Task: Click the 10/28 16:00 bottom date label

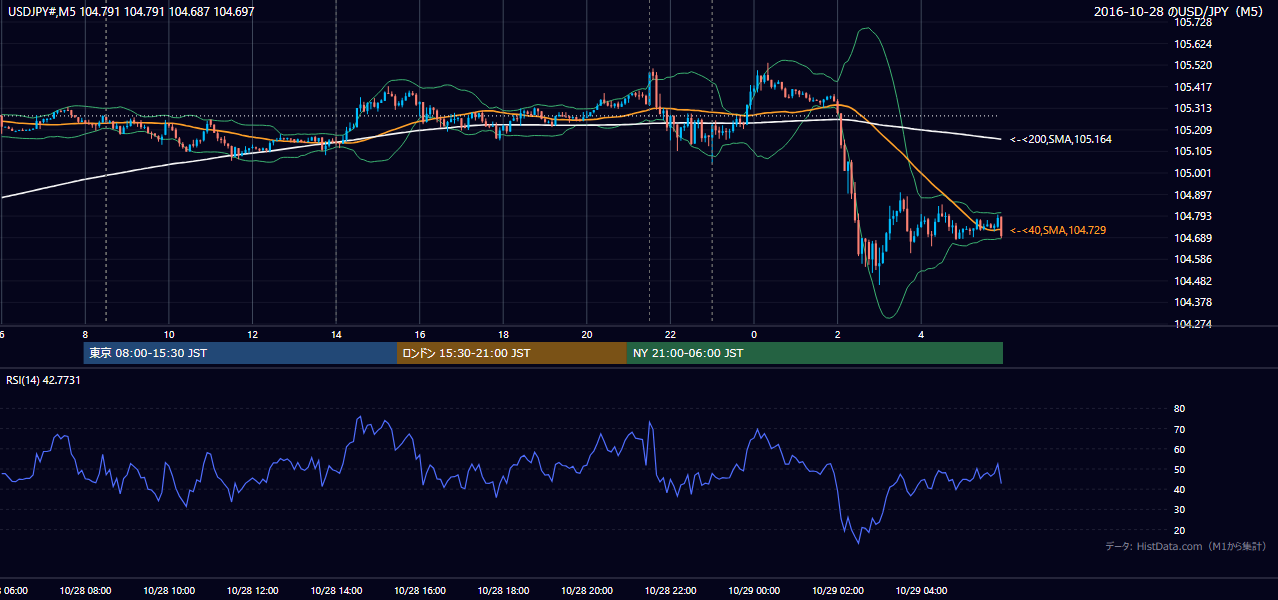Action: tap(420, 591)
